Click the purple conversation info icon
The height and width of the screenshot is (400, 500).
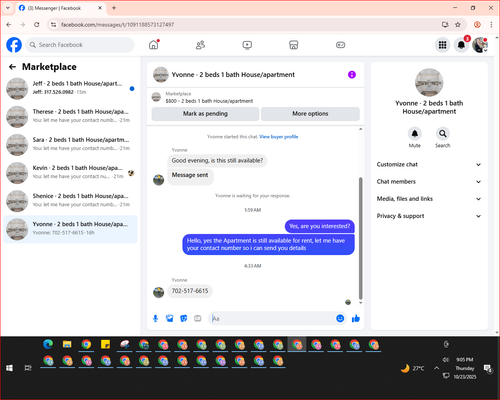[352, 75]
